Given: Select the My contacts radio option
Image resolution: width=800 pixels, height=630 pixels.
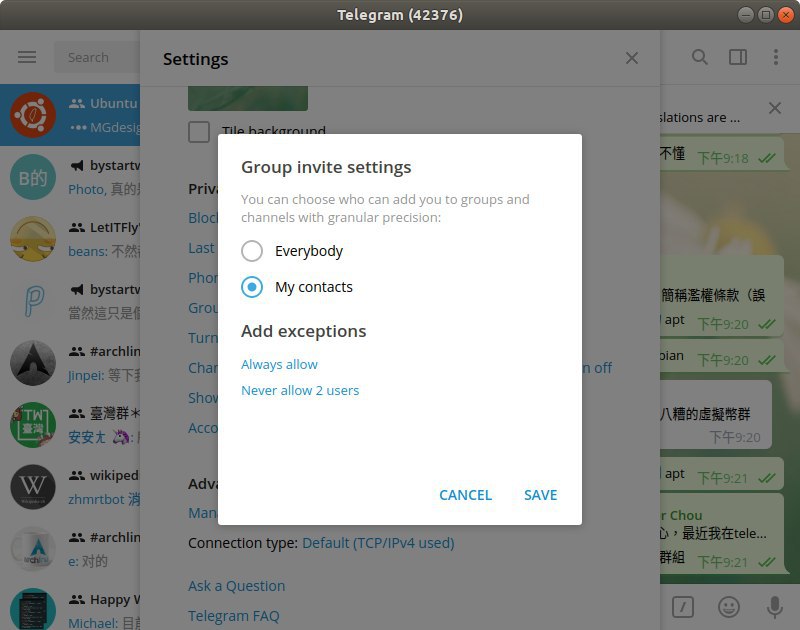Looking at the screenshot, I should tap(252, 287).
